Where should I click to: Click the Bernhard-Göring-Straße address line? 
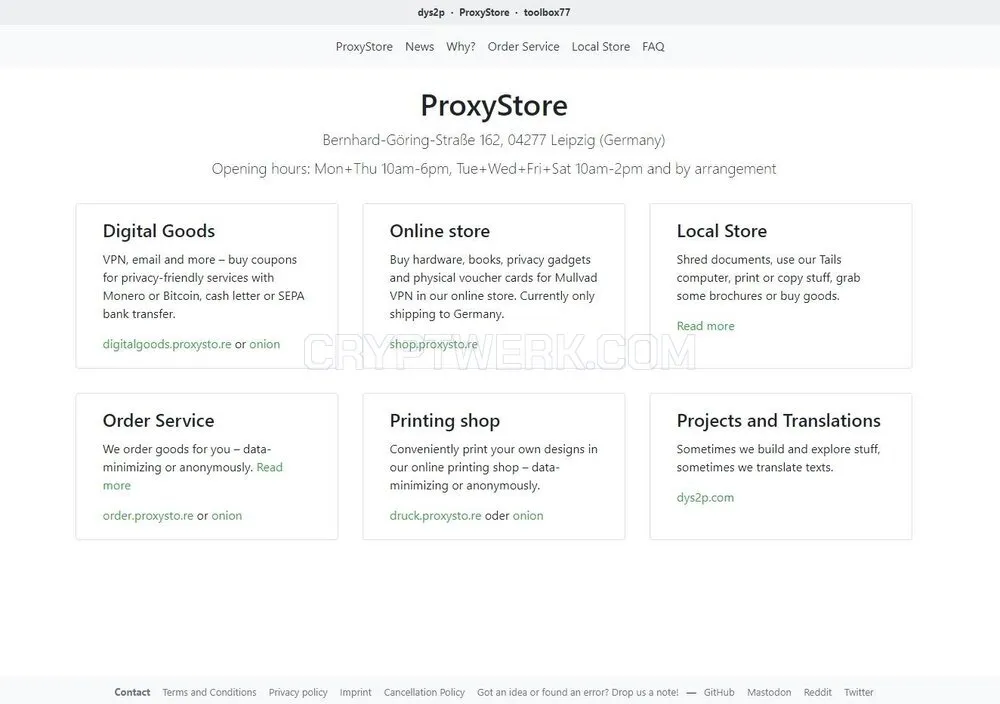(x=494, y=140)
